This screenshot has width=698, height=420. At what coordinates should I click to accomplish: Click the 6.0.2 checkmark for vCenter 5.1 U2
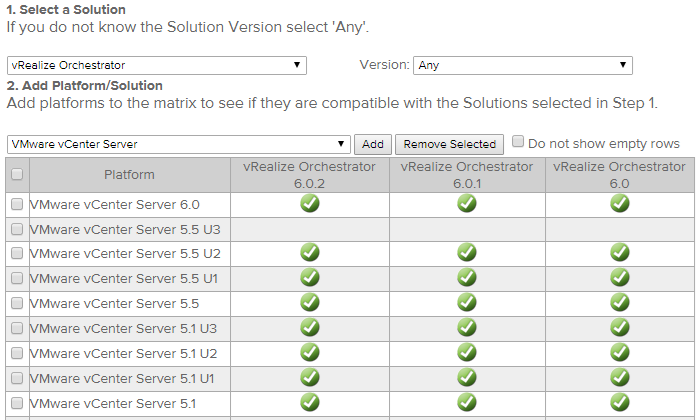310,352
